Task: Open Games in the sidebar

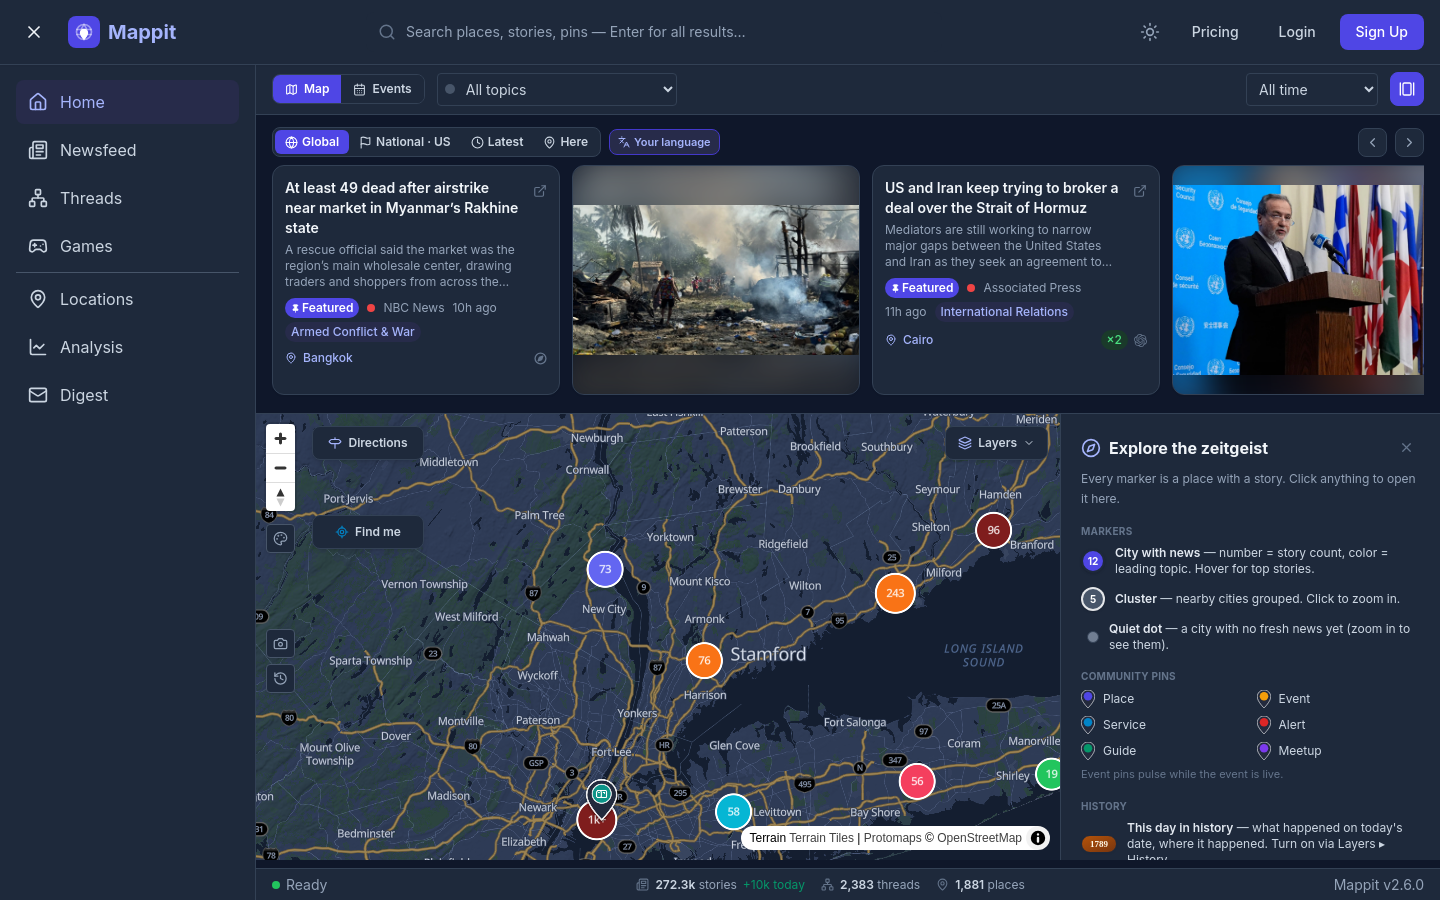Action: 127,246
